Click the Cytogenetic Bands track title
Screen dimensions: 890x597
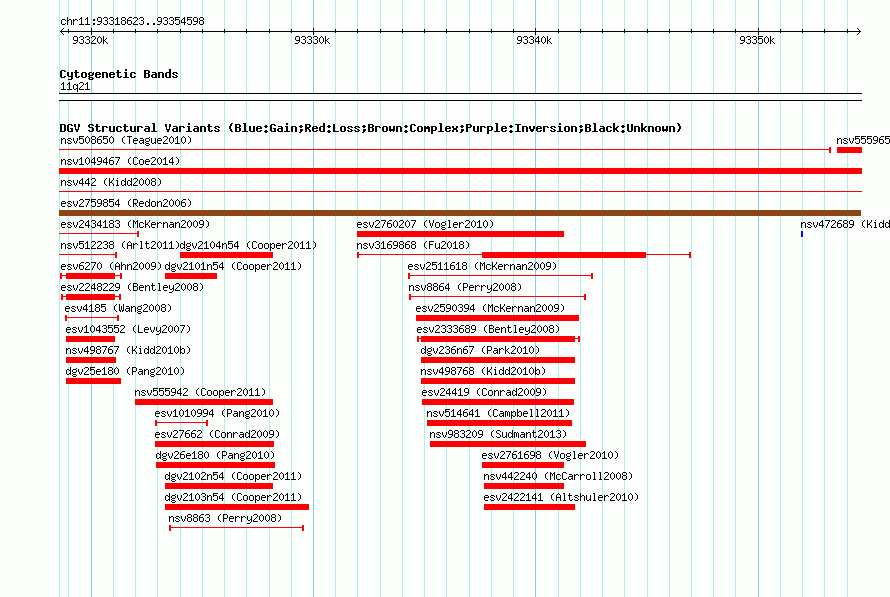[119, 74]
